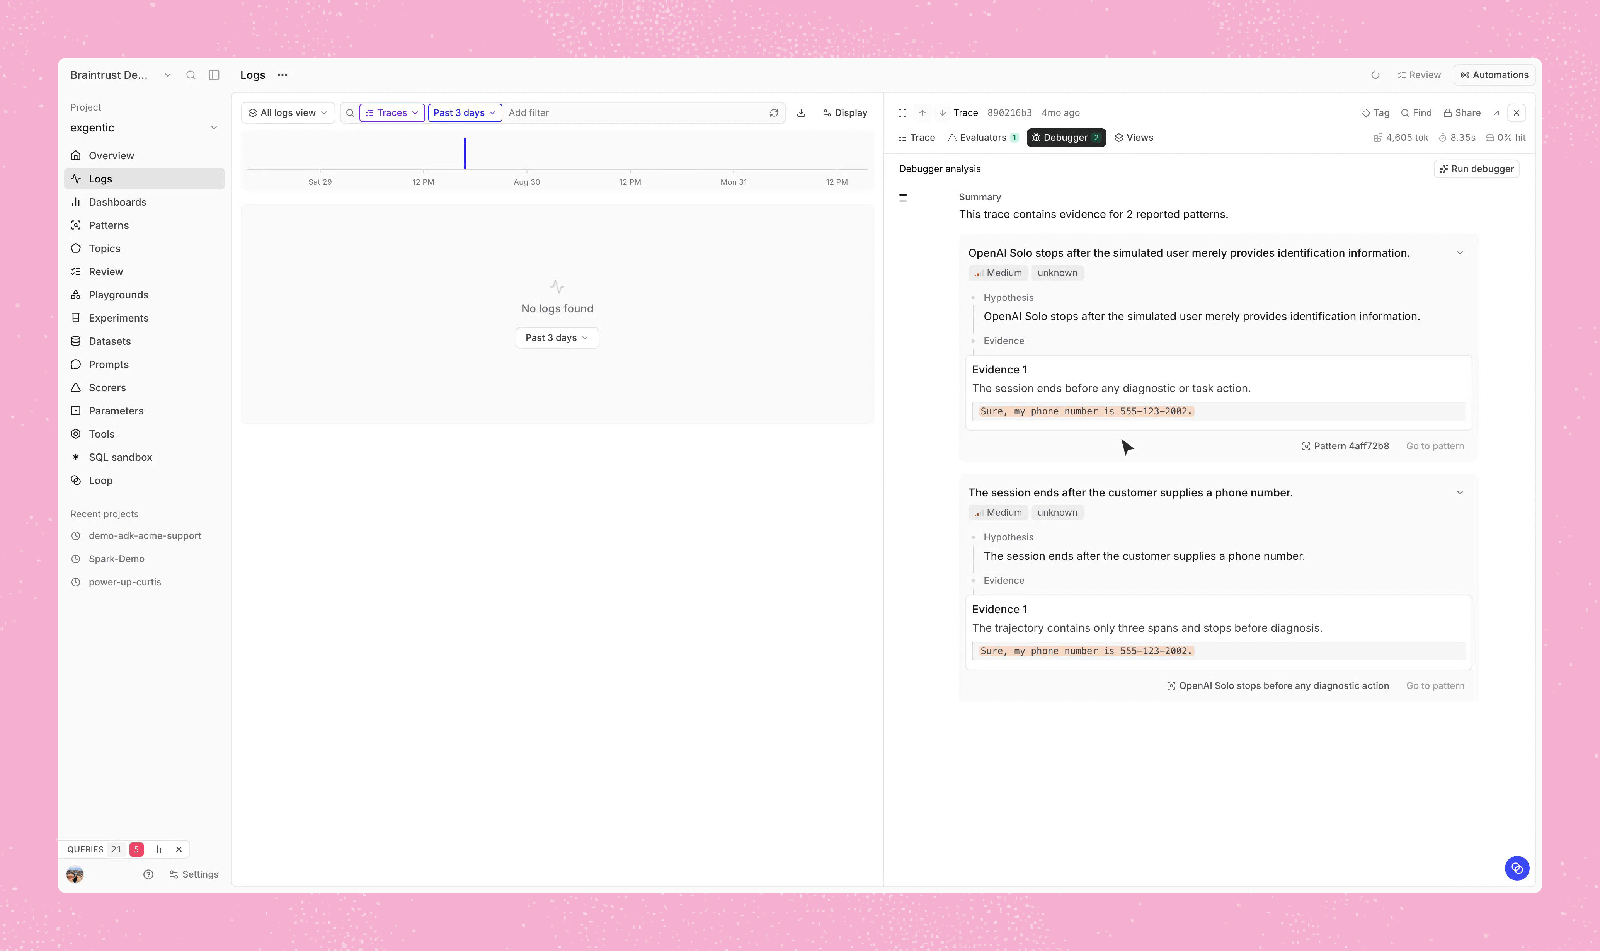Image resolution: width=1600 pixels, height=951 pixels.
Task: Go to previous trace with up arrow
Action: click(x=922, y=113)
